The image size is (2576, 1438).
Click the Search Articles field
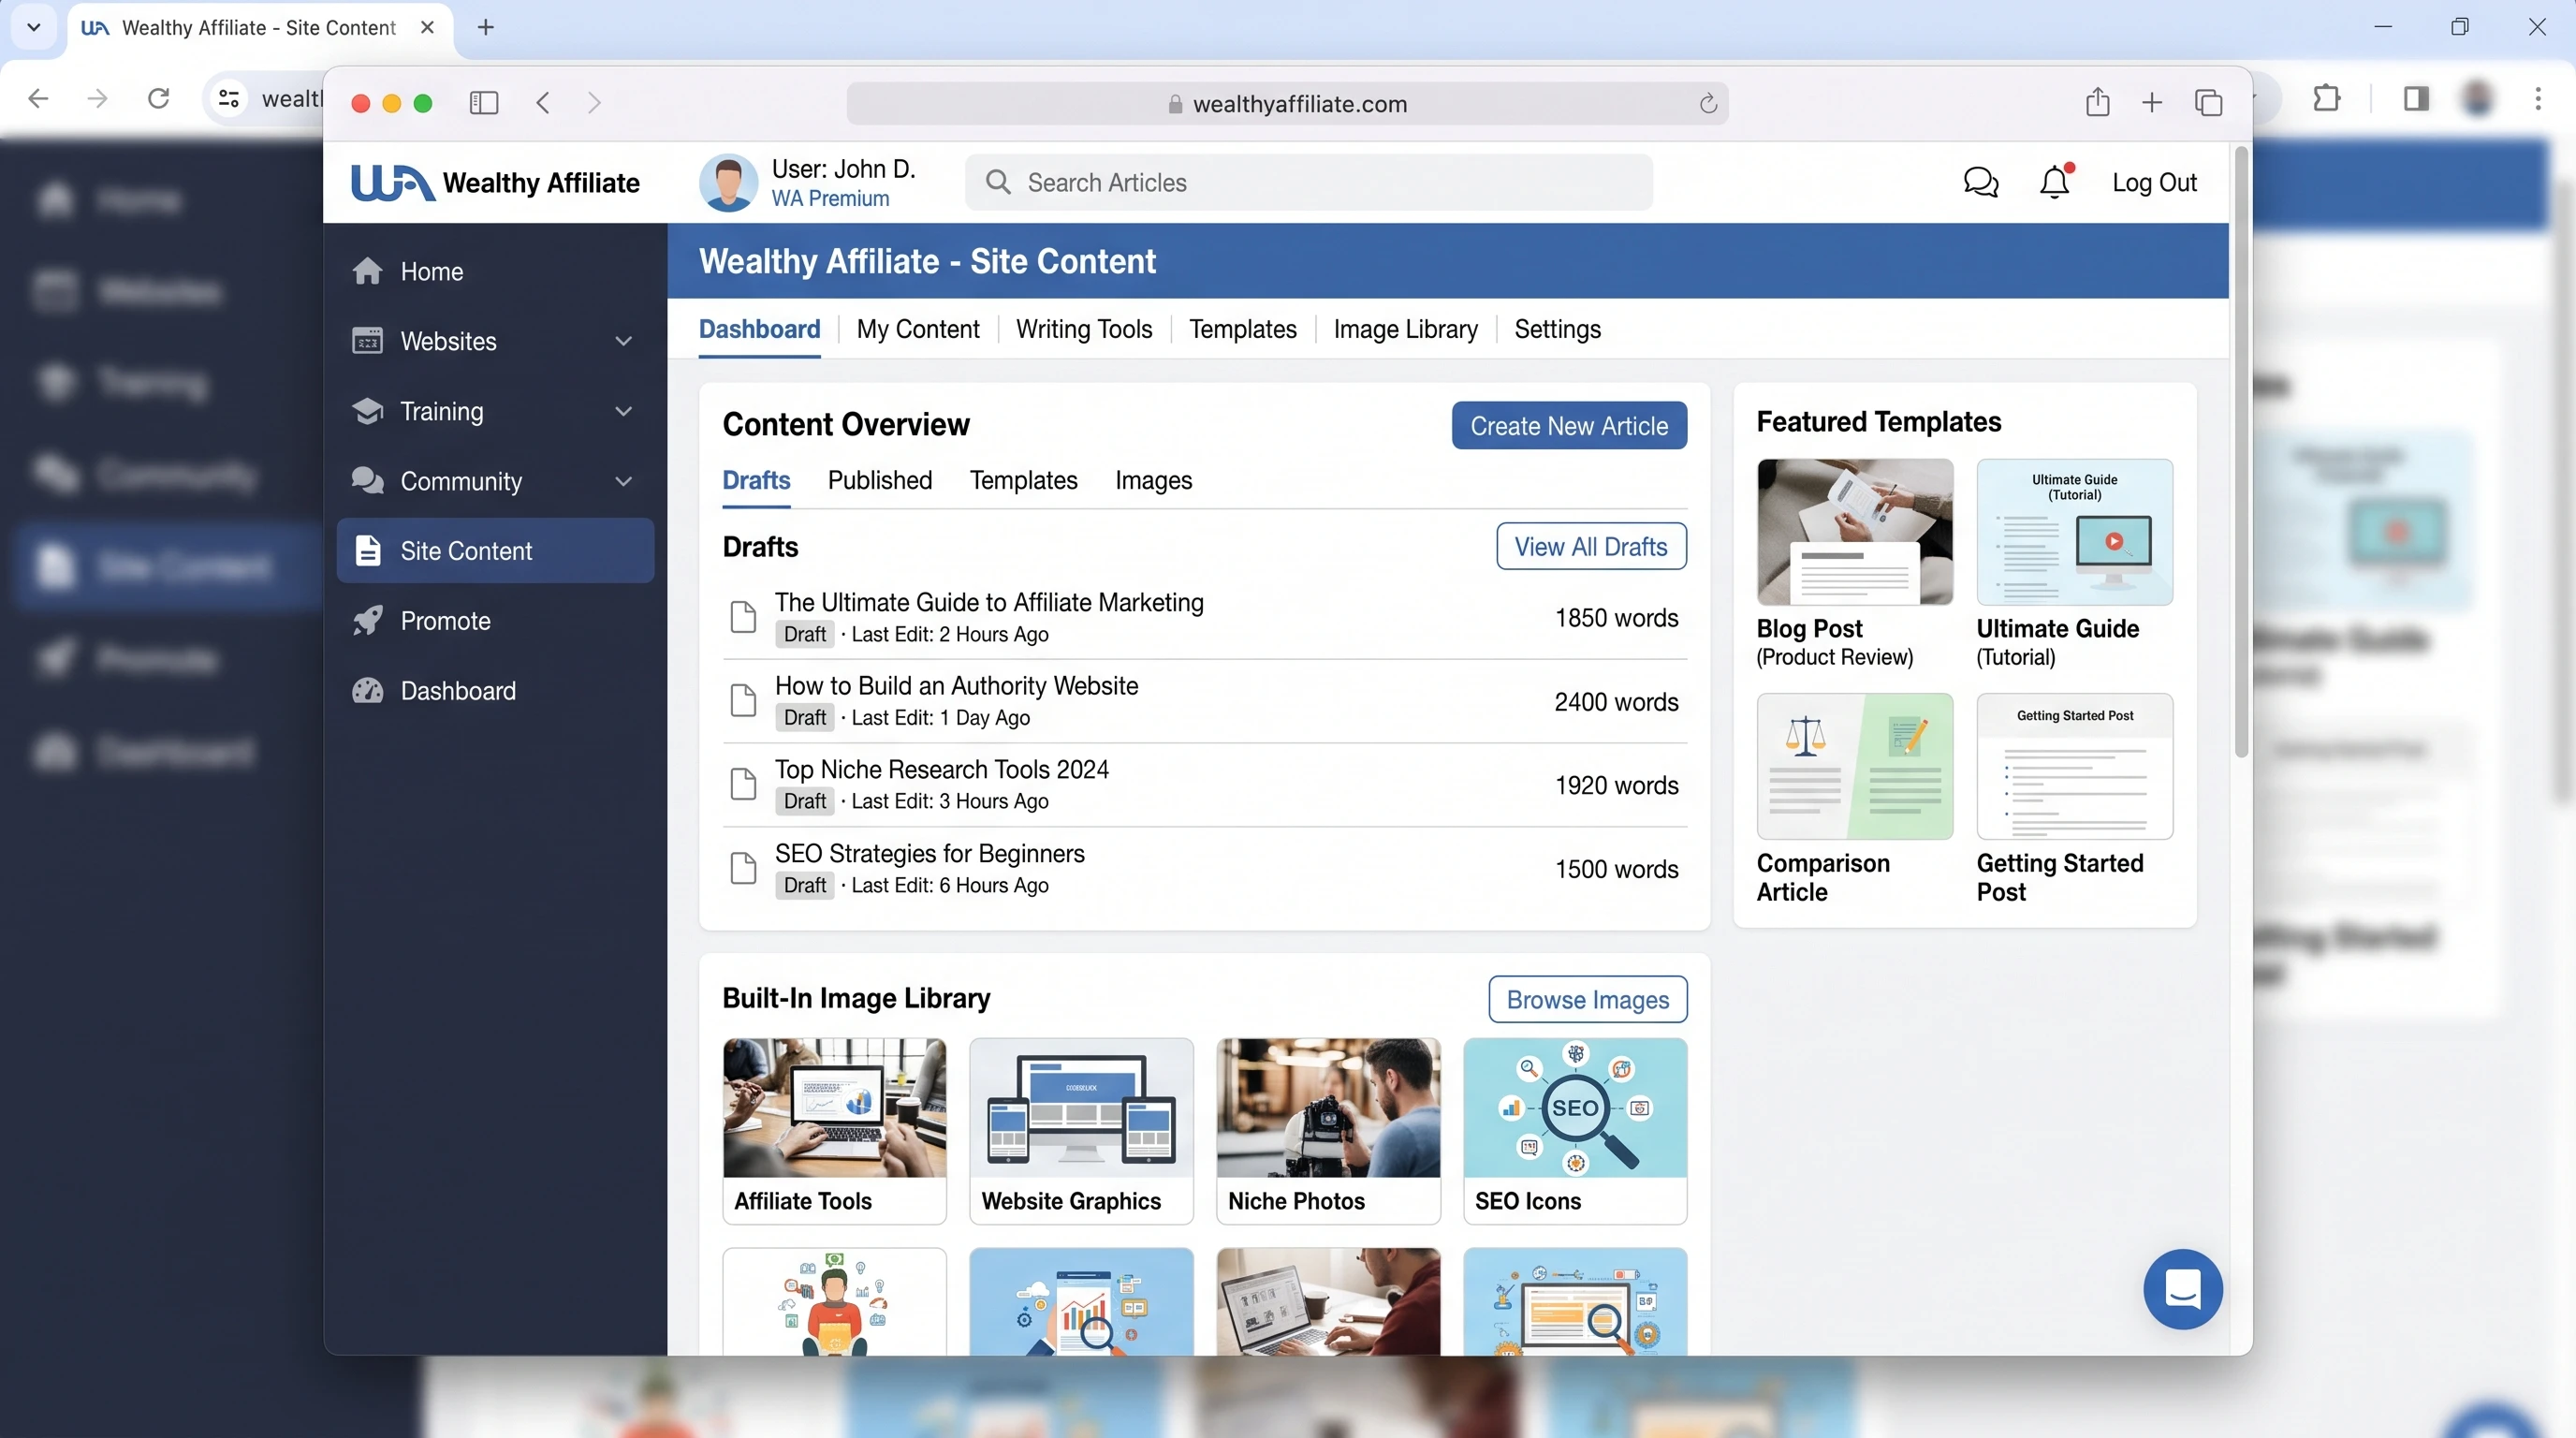pyautogui.click(x=1309, y=182)
